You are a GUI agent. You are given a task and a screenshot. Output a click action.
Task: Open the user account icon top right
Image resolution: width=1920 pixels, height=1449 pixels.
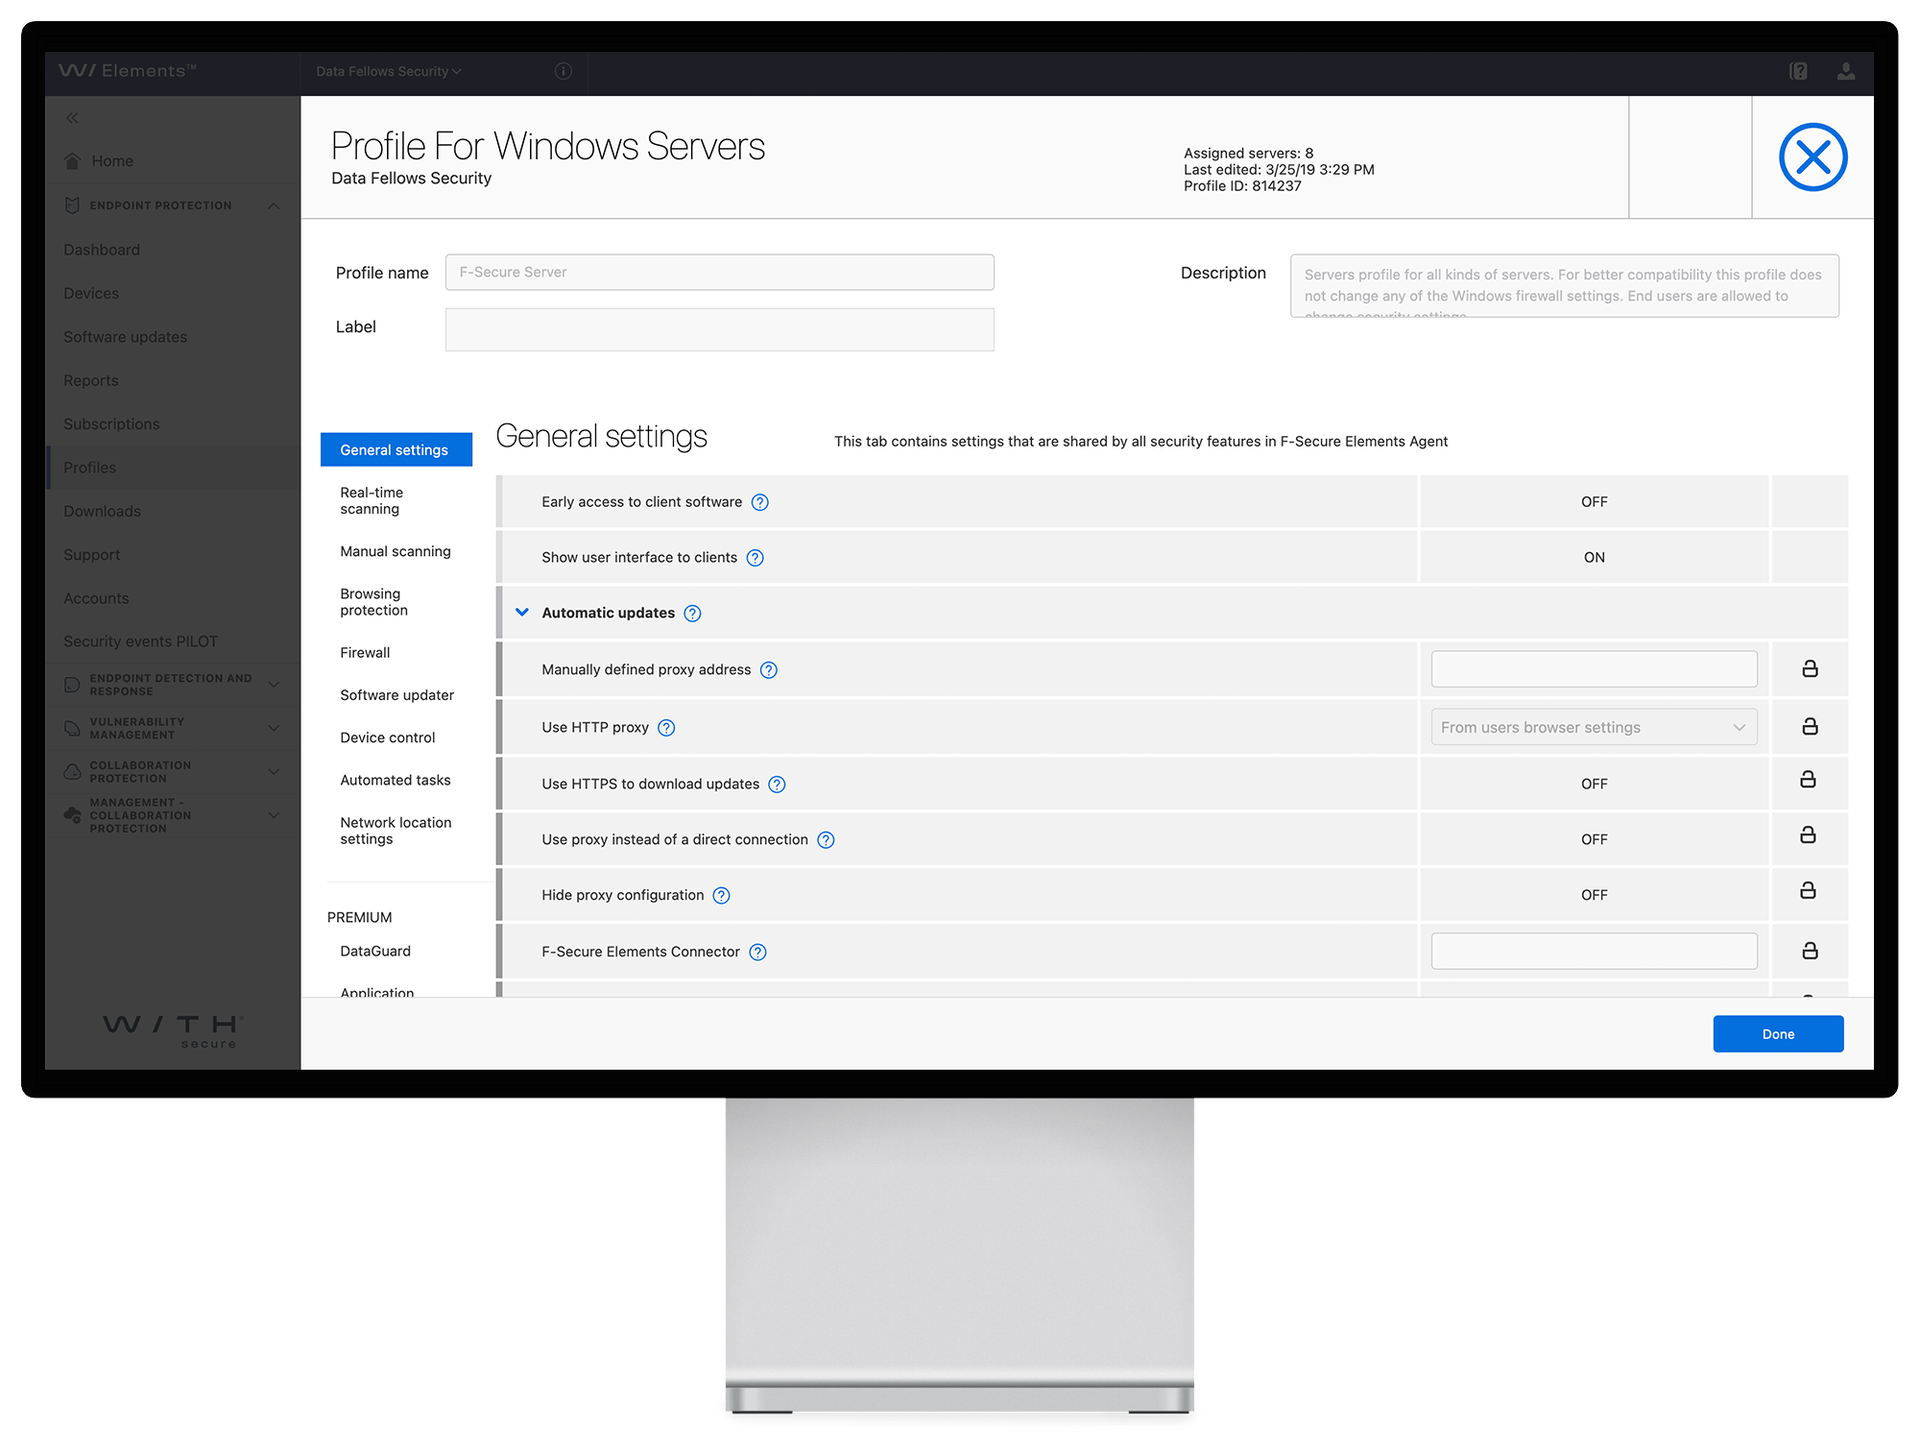[x=1846, y=71]
